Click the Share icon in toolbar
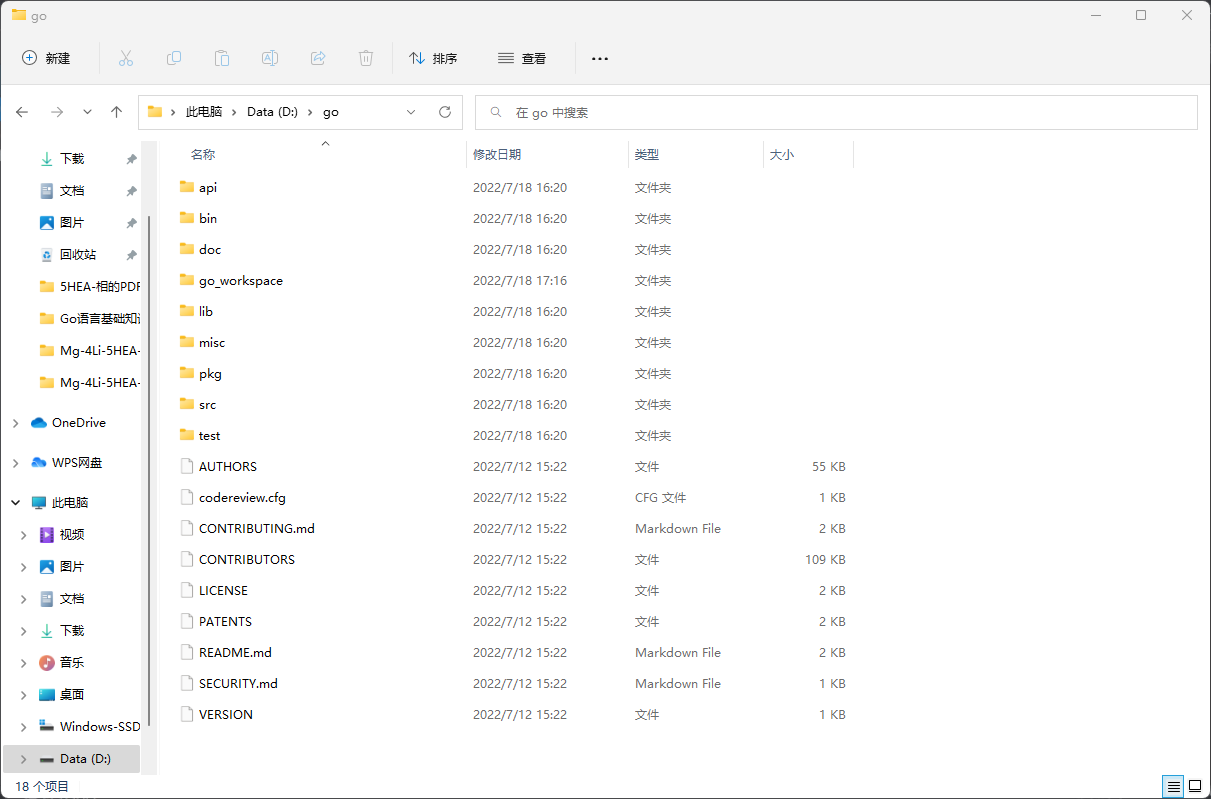Image resolution: width=1211 pixels, height=799 pixels. tap(318, 58)
